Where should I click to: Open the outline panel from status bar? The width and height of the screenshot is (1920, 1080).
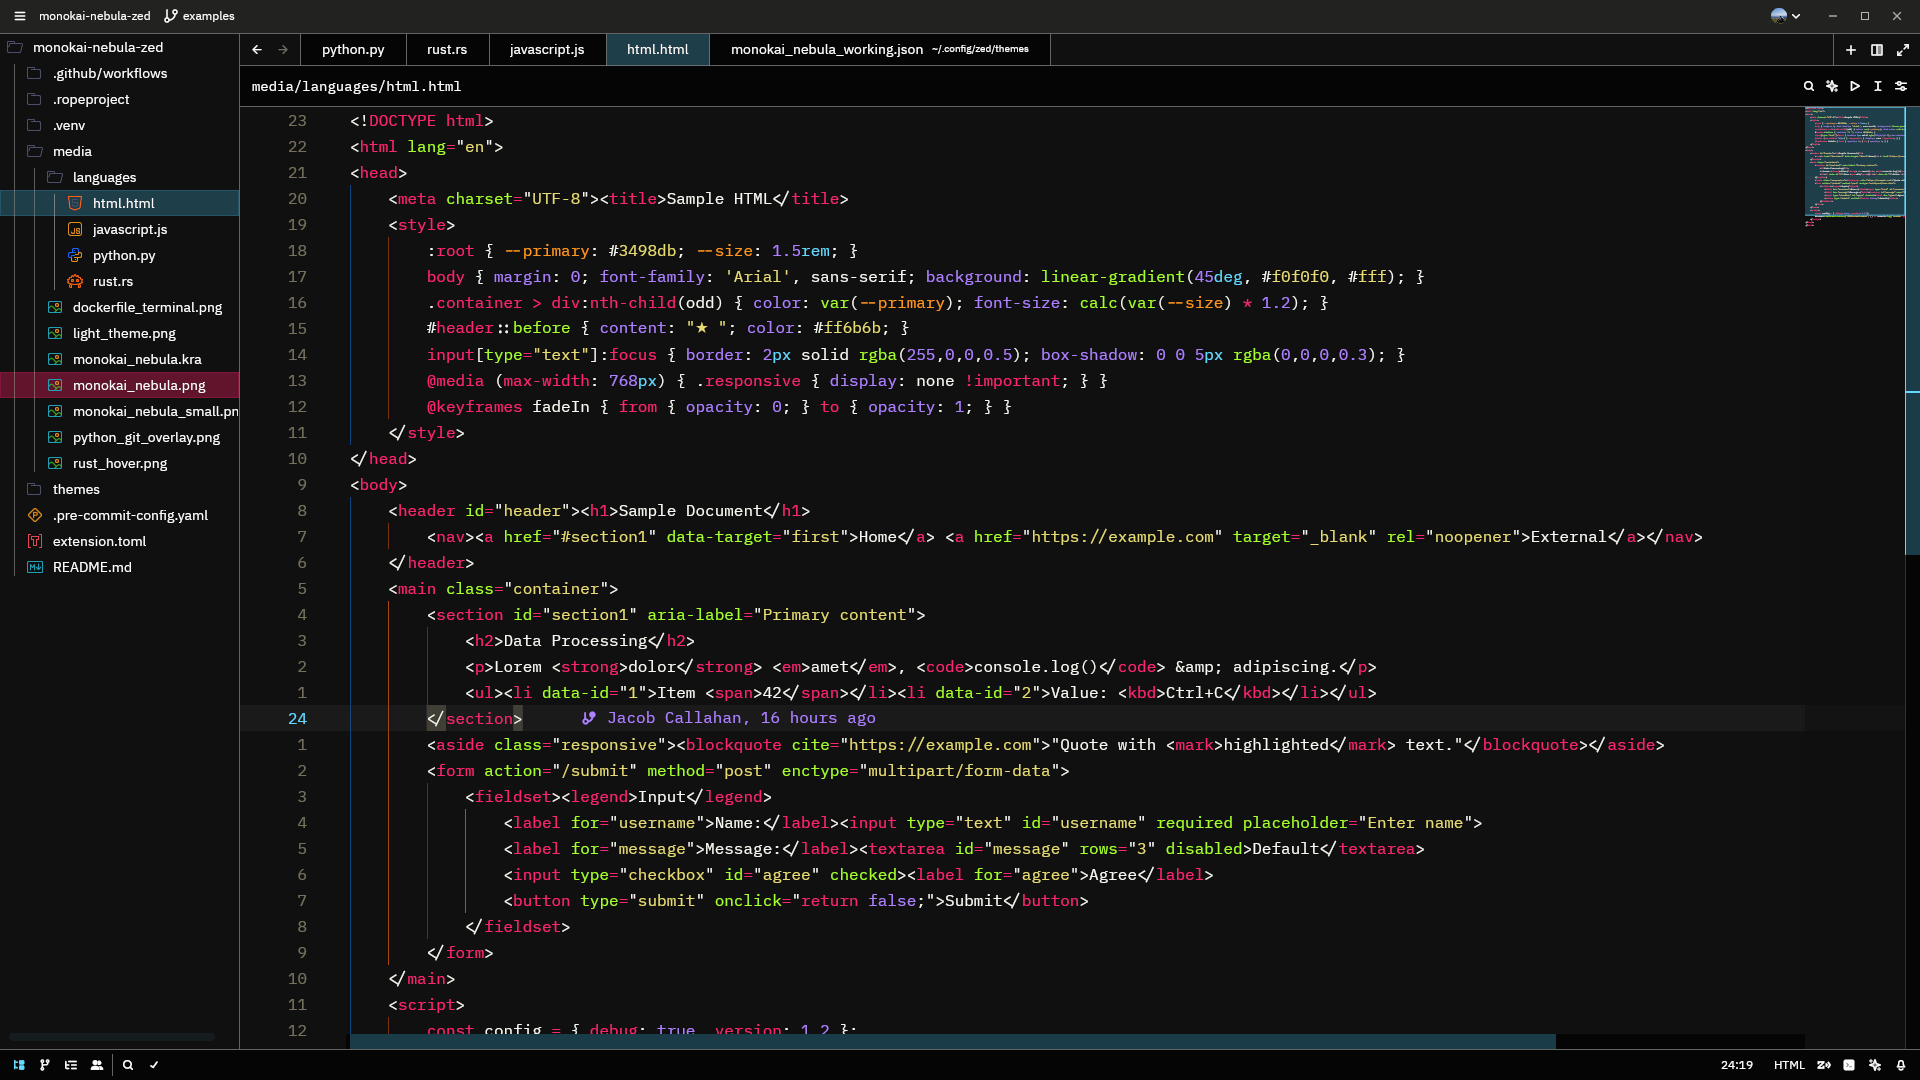click(71, 1065)
